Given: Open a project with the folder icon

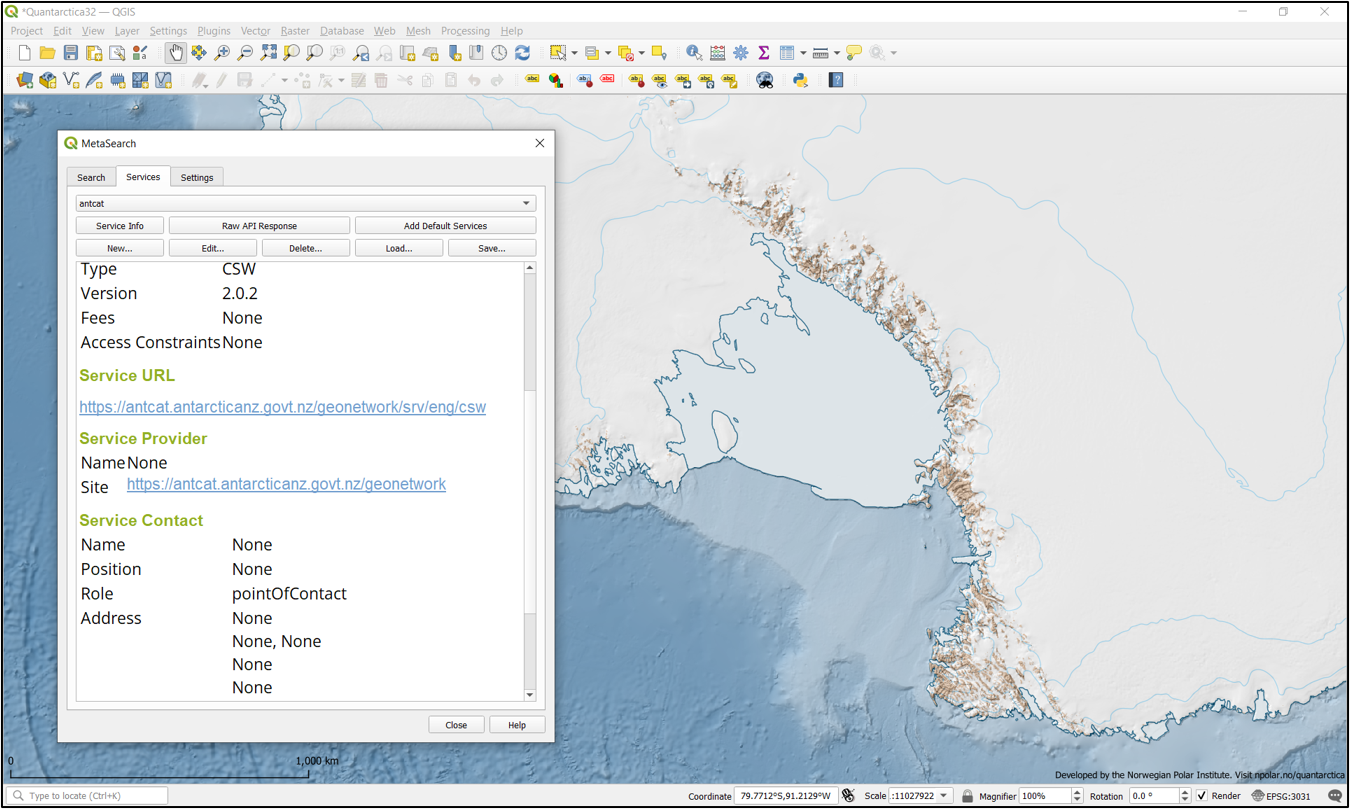Looking at the screenshot, I should coord(47,53).
